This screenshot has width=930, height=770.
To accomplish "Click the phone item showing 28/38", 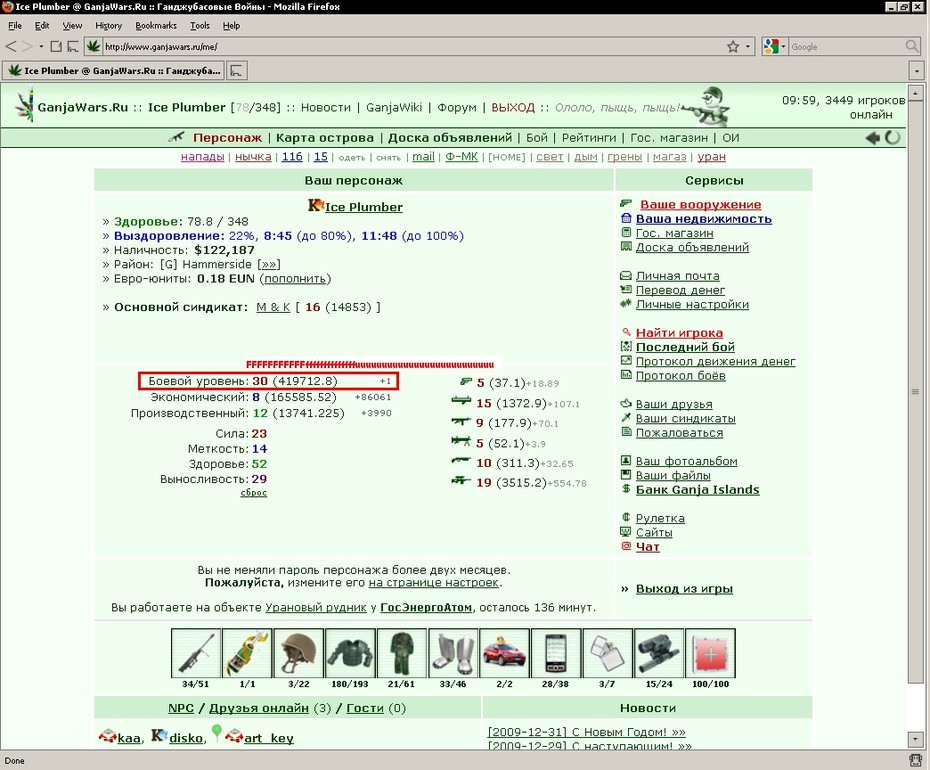I will click(x=556, y=653).
